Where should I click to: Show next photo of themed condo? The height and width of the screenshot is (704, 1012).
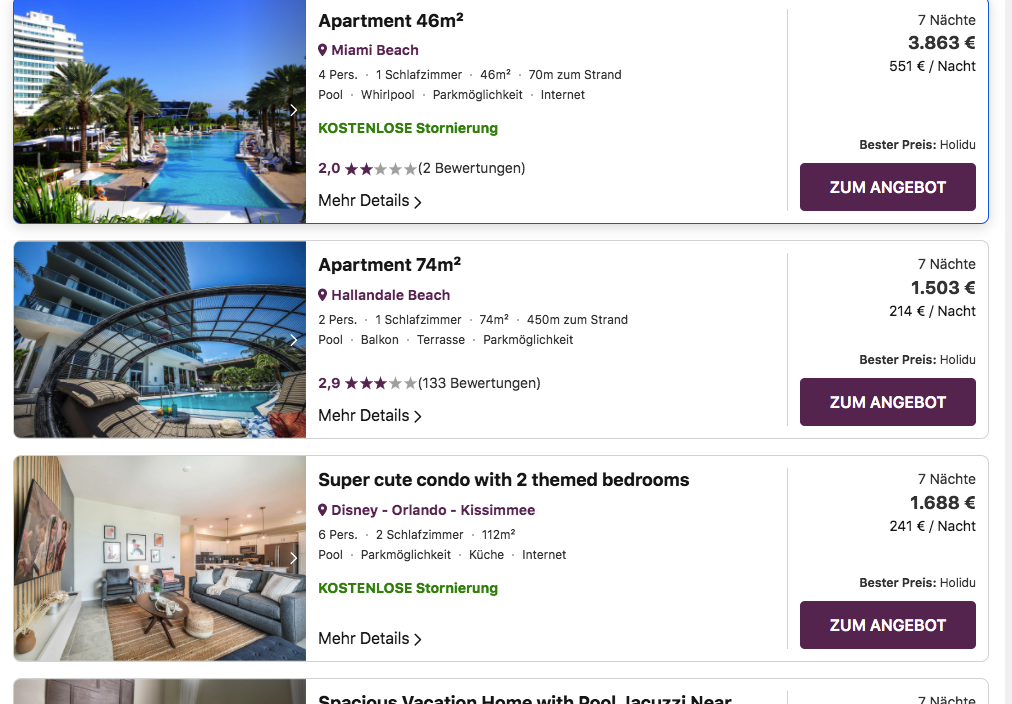(294, 558)
